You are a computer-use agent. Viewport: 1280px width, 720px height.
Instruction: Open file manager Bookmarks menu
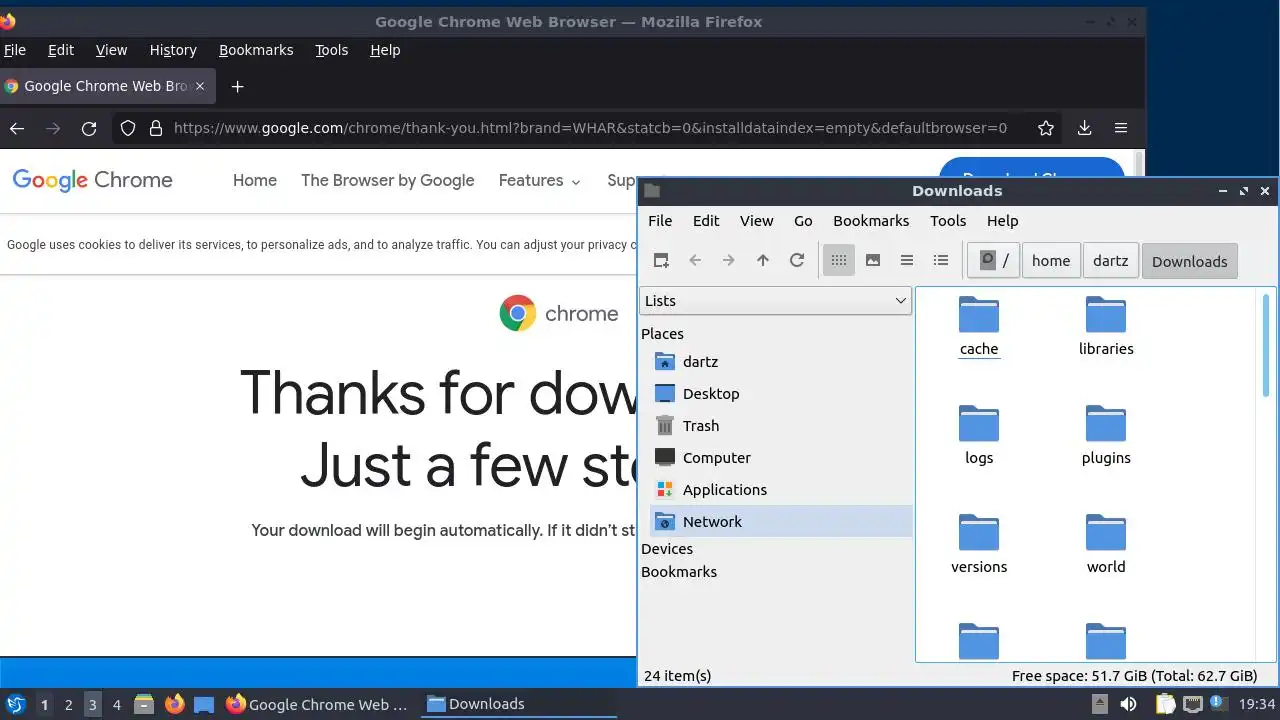click(871, 221)
